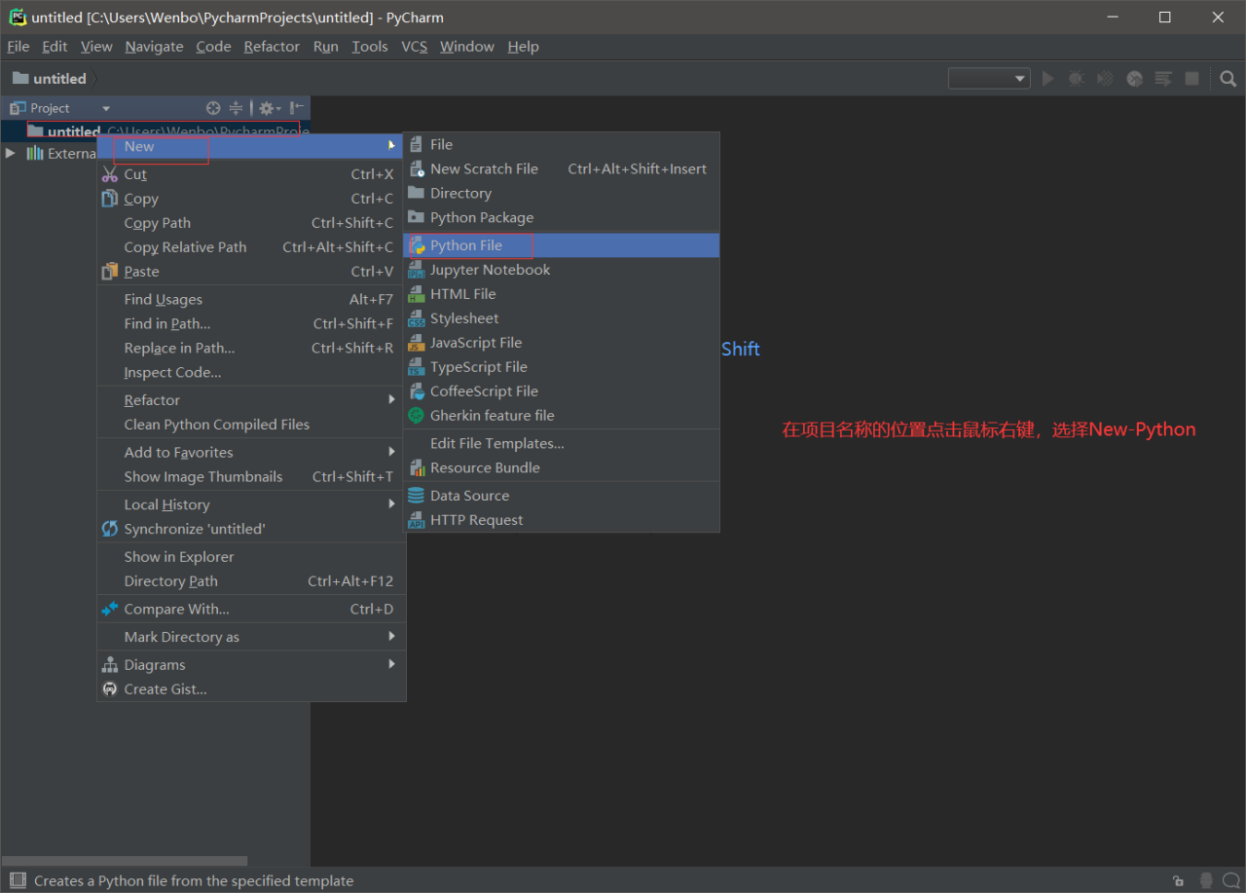Click the Stop square icon in toolbar

pos(1192,78)
